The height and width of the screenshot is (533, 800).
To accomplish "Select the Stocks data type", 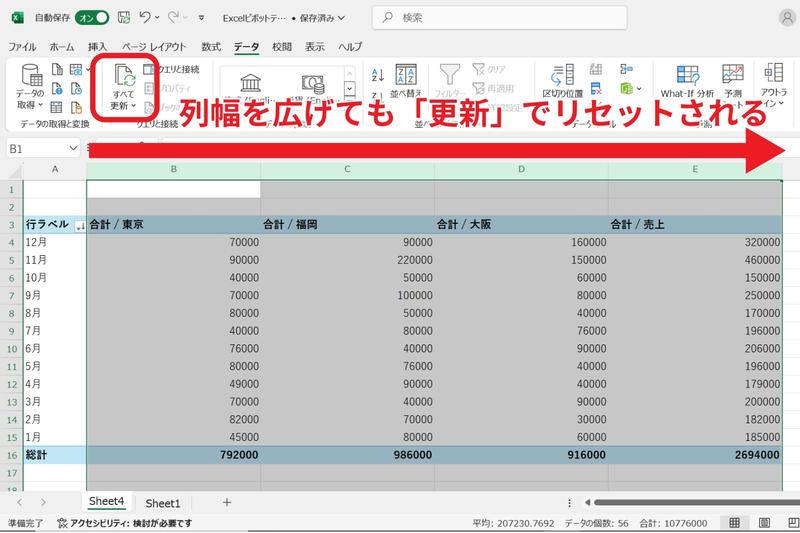I will (x=251, y=84).
